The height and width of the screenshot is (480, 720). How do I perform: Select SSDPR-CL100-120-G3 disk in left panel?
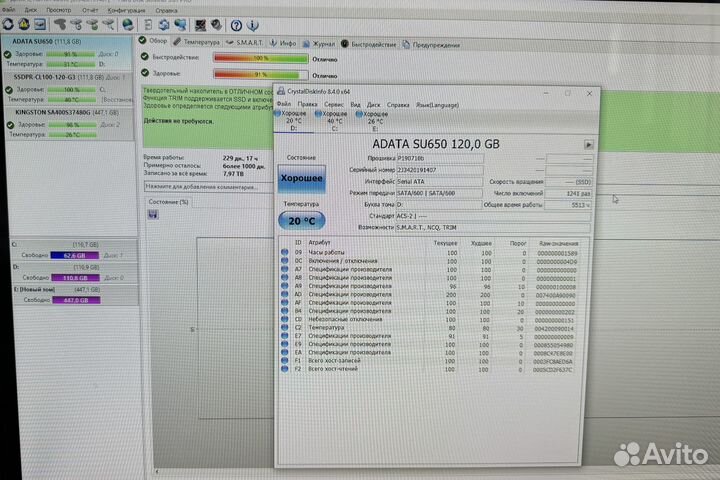click(68, 87)
